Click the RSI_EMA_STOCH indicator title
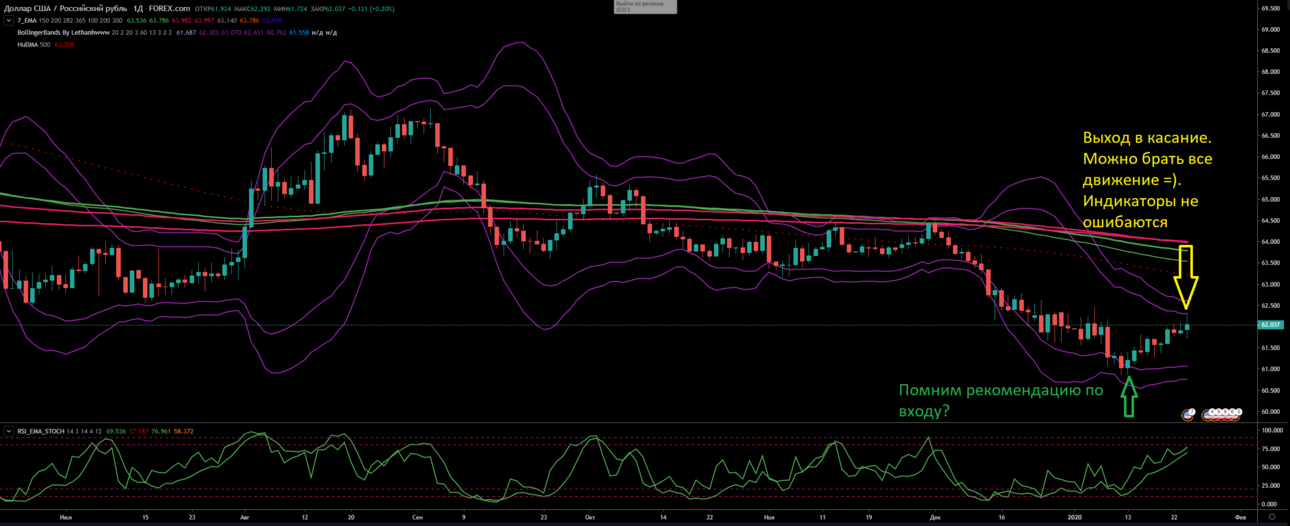This screenshot has width=1290, height=526. coord(40,431)
